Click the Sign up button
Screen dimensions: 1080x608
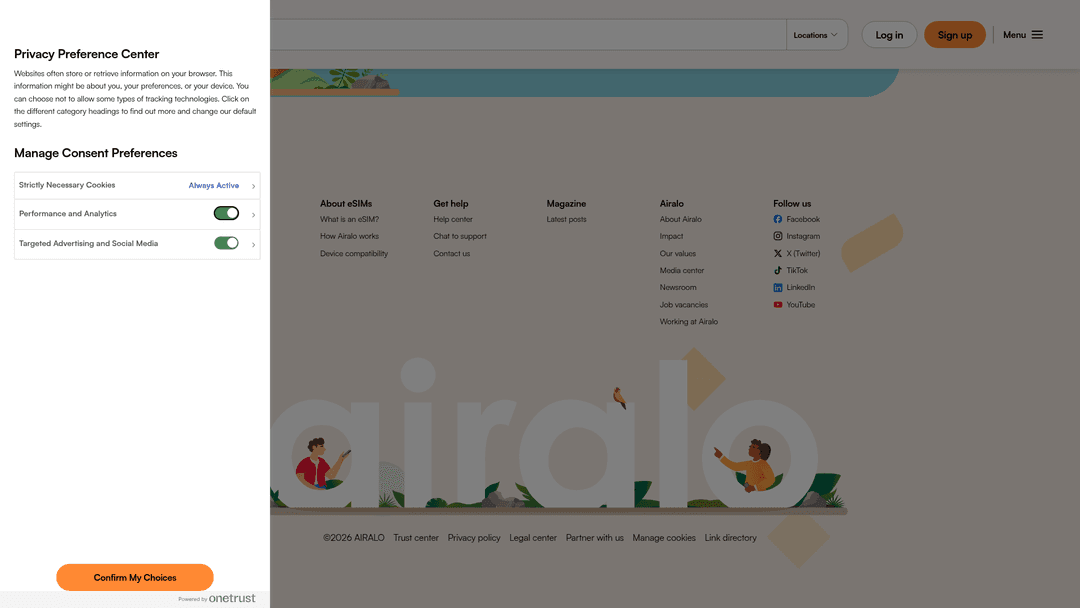(954, 34)
